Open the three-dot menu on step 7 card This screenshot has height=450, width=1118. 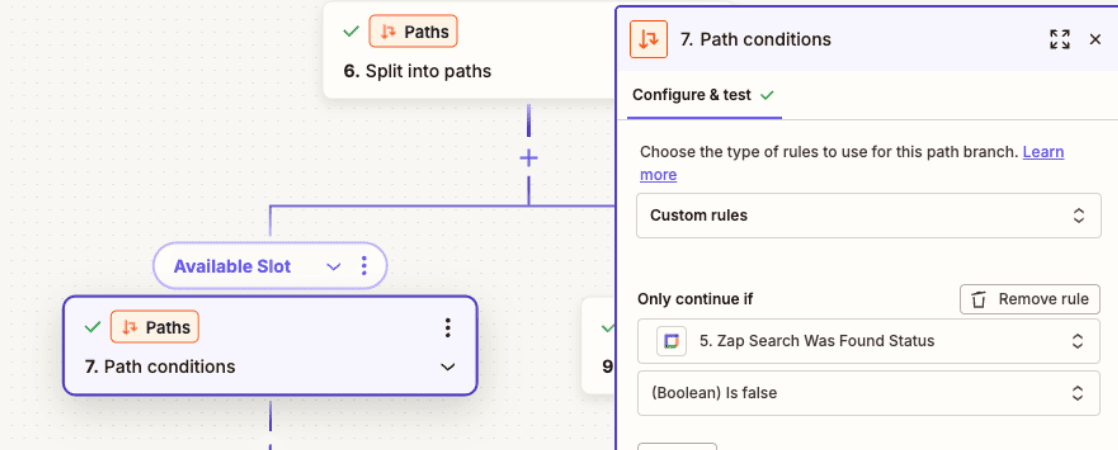448,327
